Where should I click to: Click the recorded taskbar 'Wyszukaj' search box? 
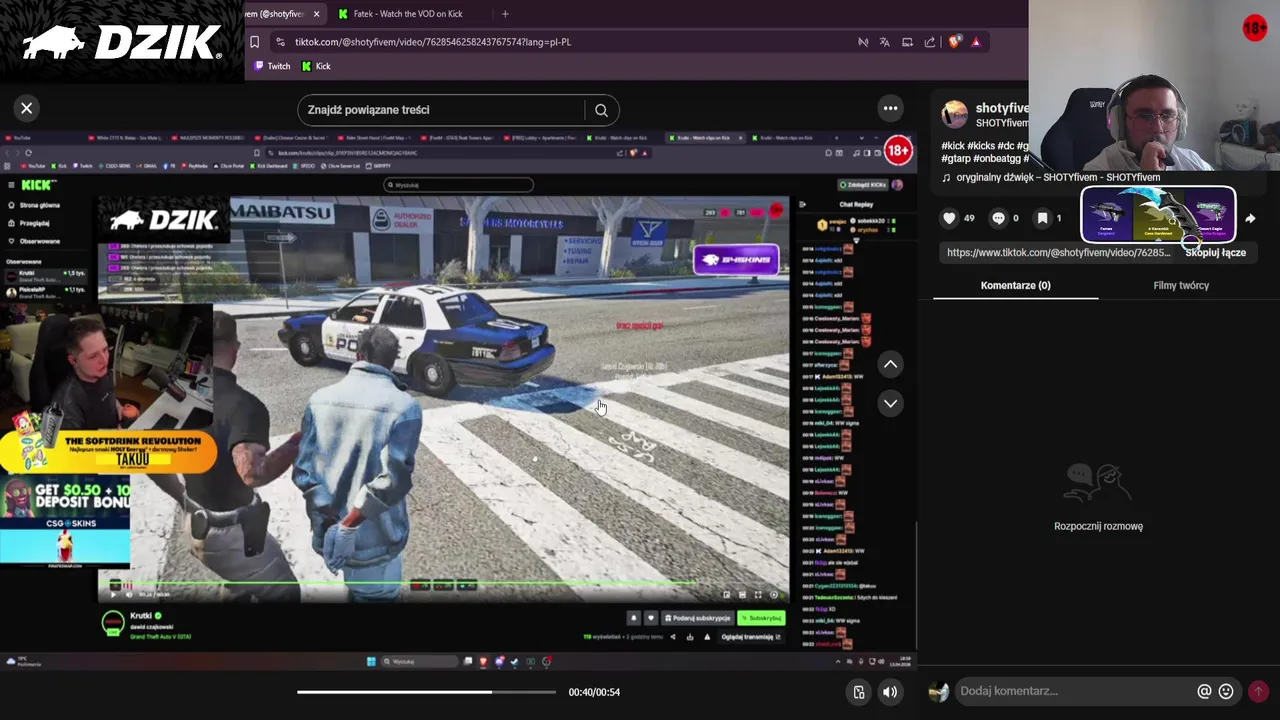pos(418,661)
